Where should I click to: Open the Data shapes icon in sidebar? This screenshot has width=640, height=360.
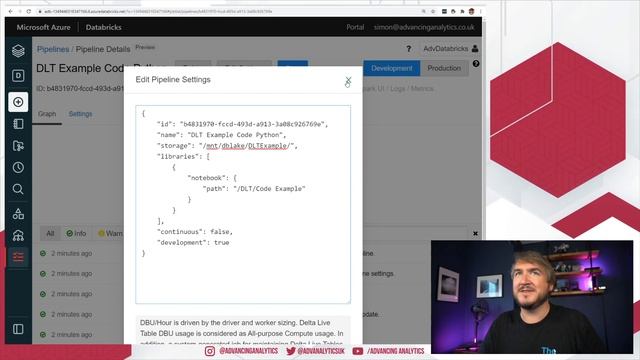18,213
